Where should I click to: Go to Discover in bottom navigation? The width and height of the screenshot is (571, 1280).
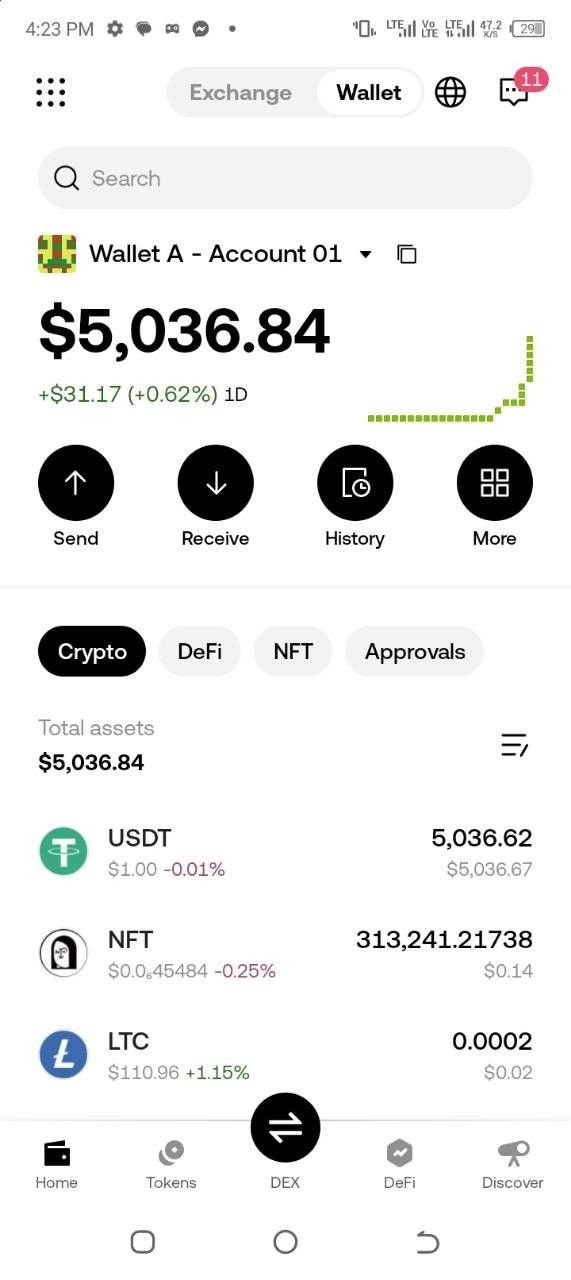(x=513, y=1166)
